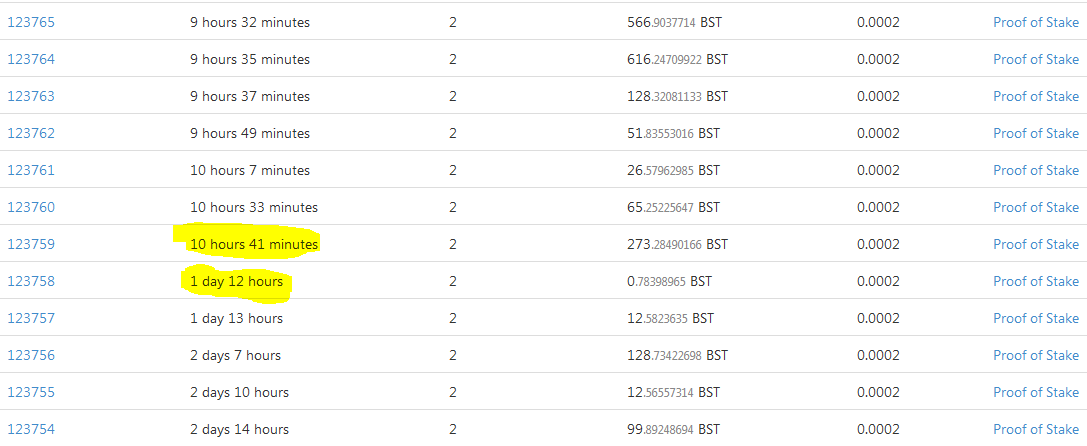Open block 123754 link

click(x=31, y=429)
